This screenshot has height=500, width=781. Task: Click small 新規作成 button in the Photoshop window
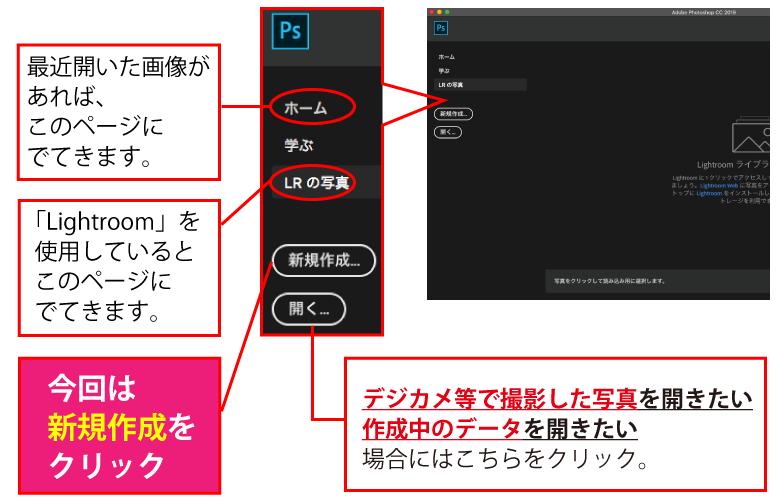pos(453,114)
